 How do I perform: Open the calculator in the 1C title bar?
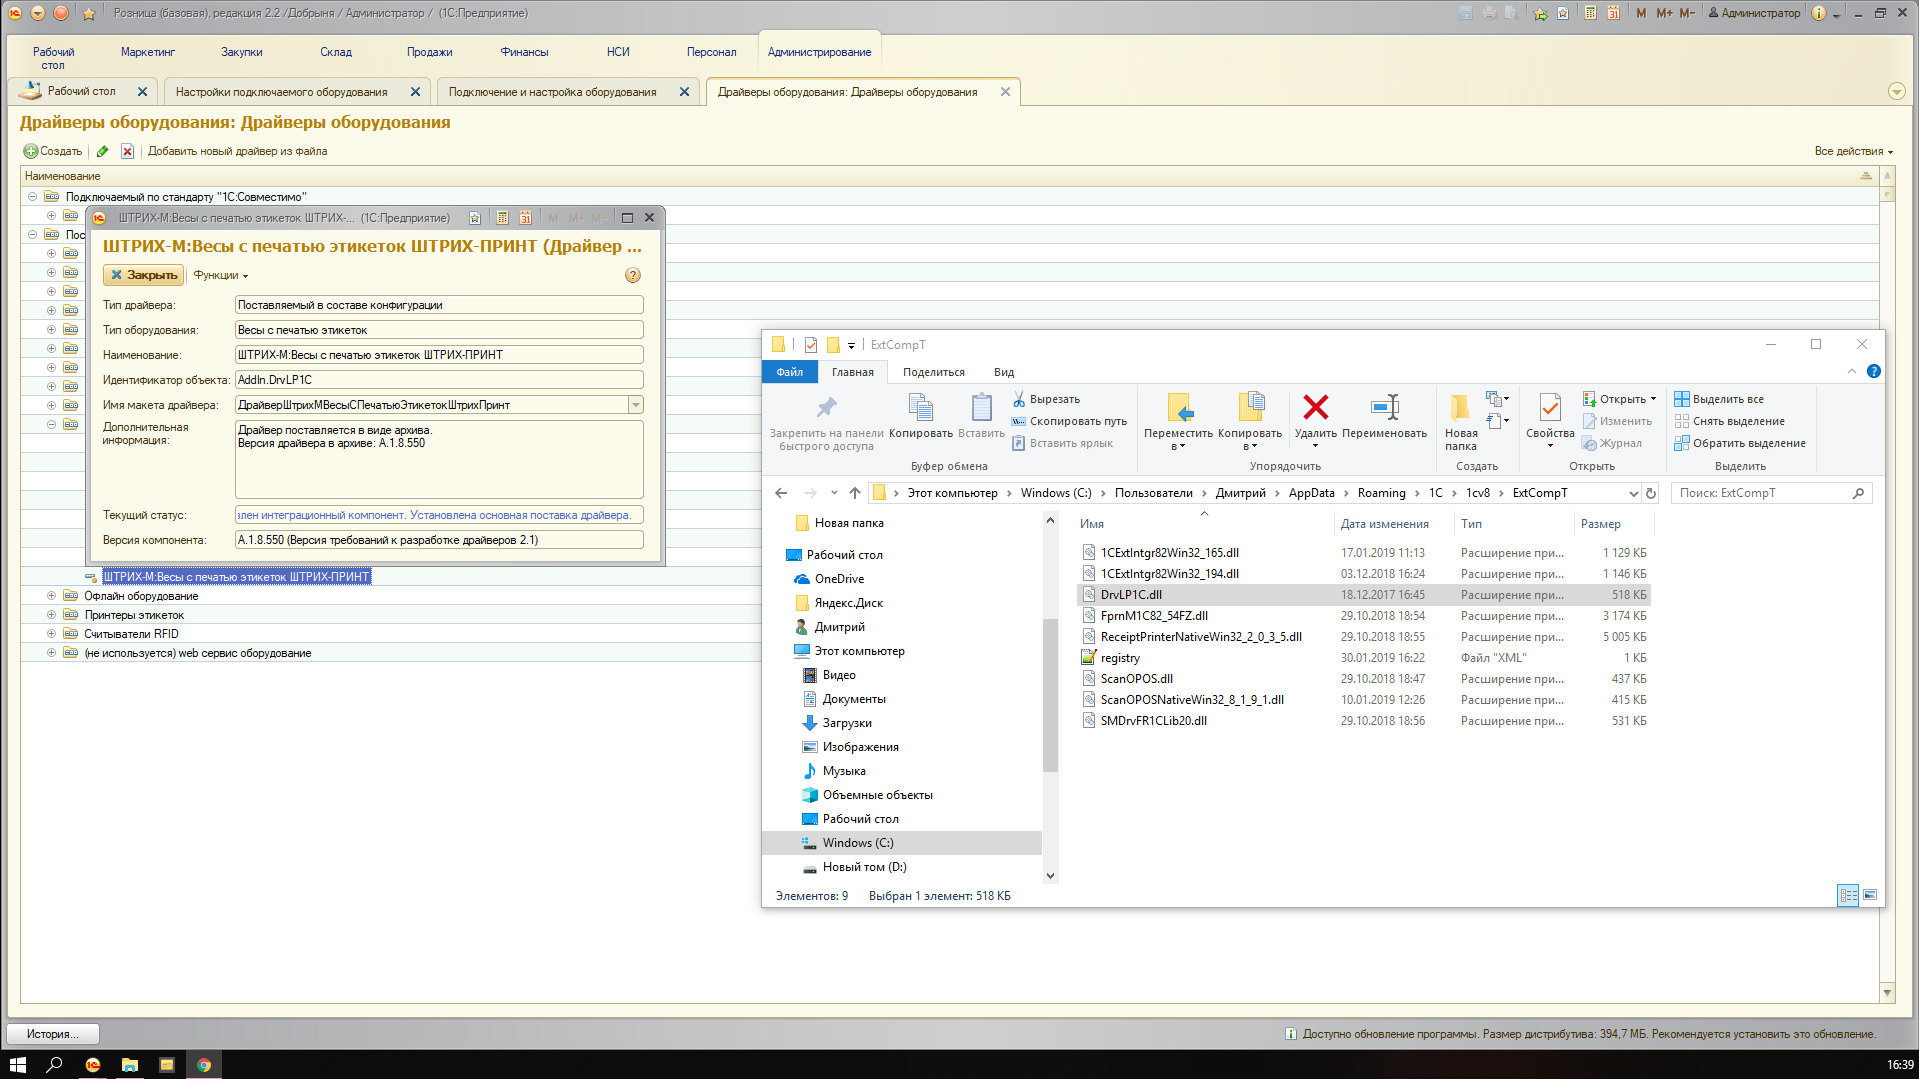click(1590, 13)
